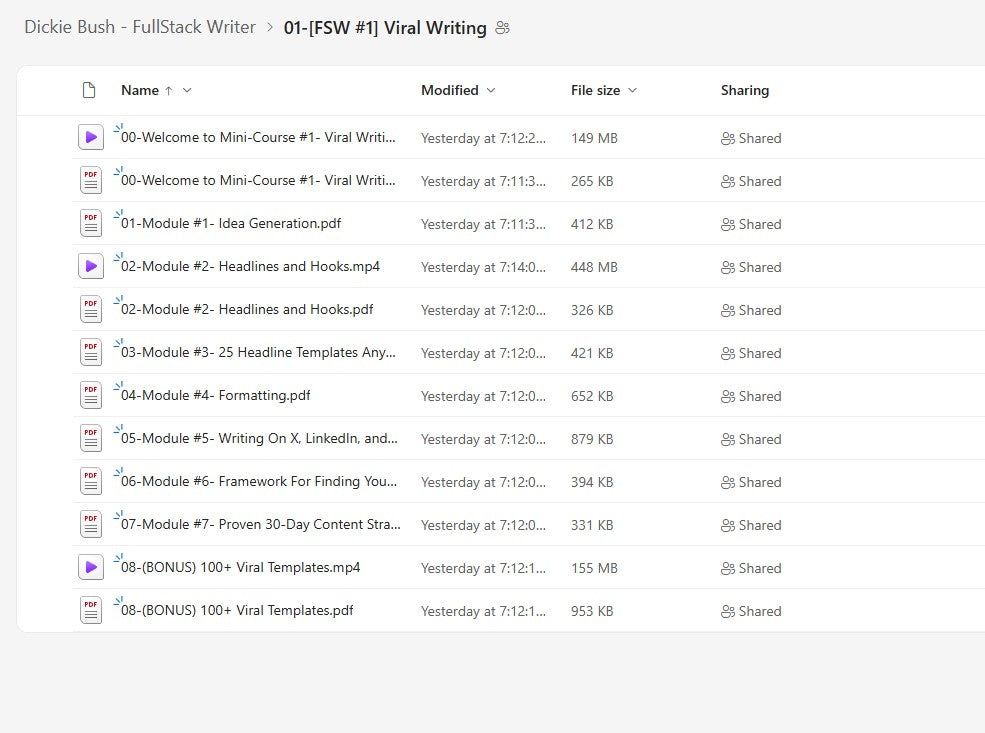
Task: Click the sharing people icon in 652 KB row
Action: pos(727,396)
